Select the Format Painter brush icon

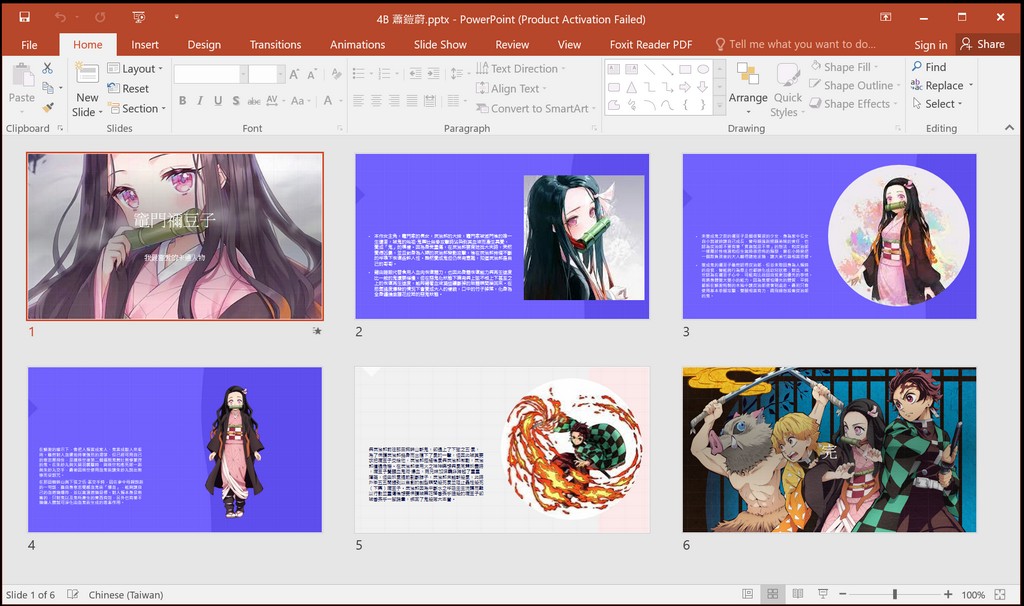pyautogui.click(x=48, y=107)
